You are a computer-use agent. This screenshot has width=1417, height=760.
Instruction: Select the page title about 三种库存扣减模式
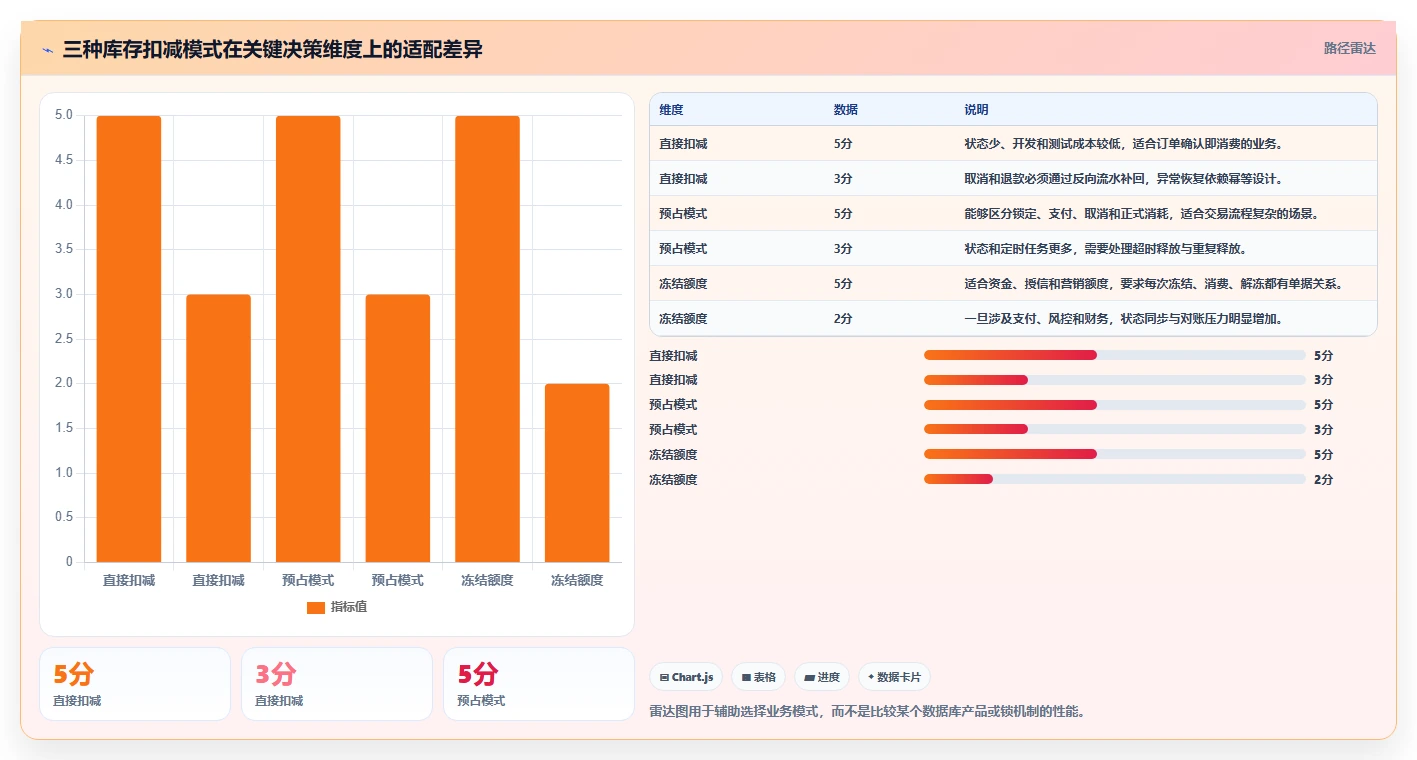coord(272,50)
